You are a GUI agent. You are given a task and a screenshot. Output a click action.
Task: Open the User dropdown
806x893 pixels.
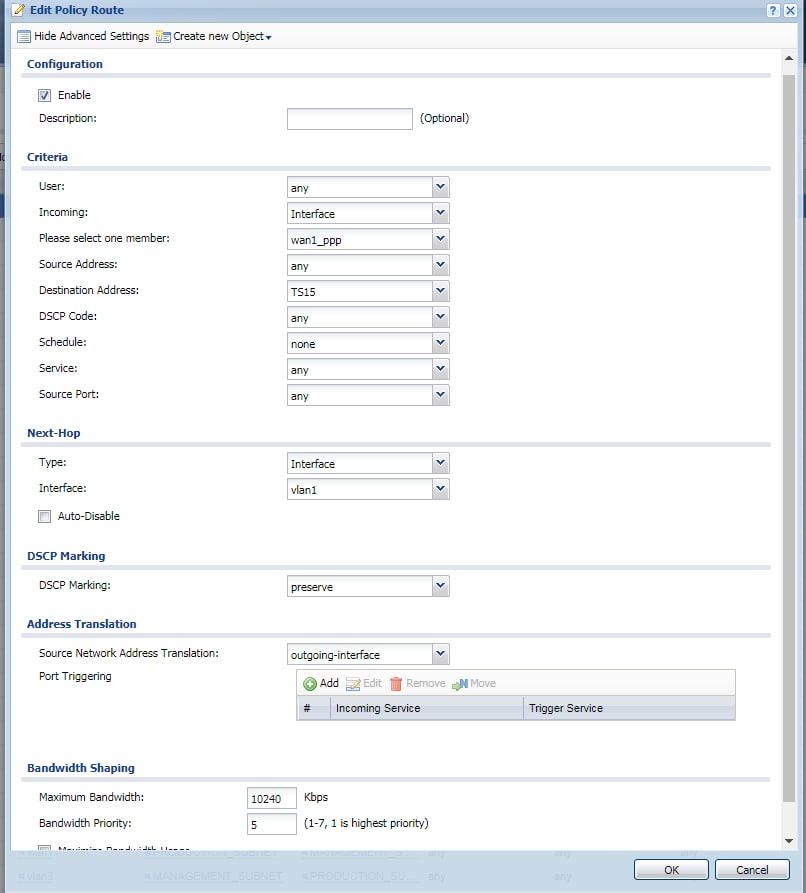pyautogui.click(x=440, y=187)
